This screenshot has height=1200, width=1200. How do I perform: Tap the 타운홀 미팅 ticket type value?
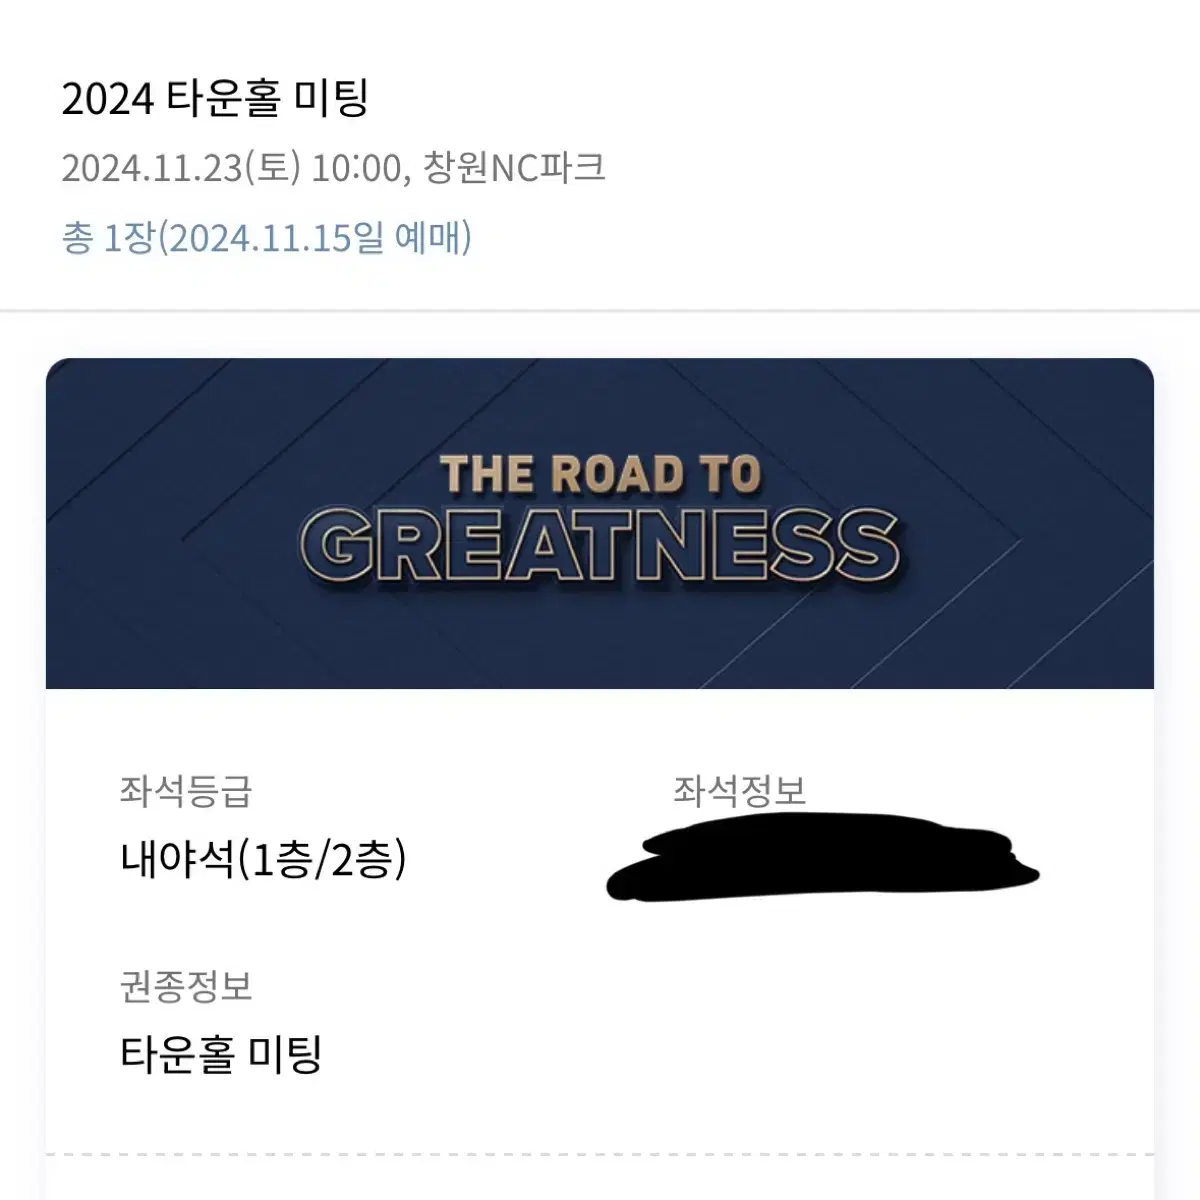[221, 1054]
